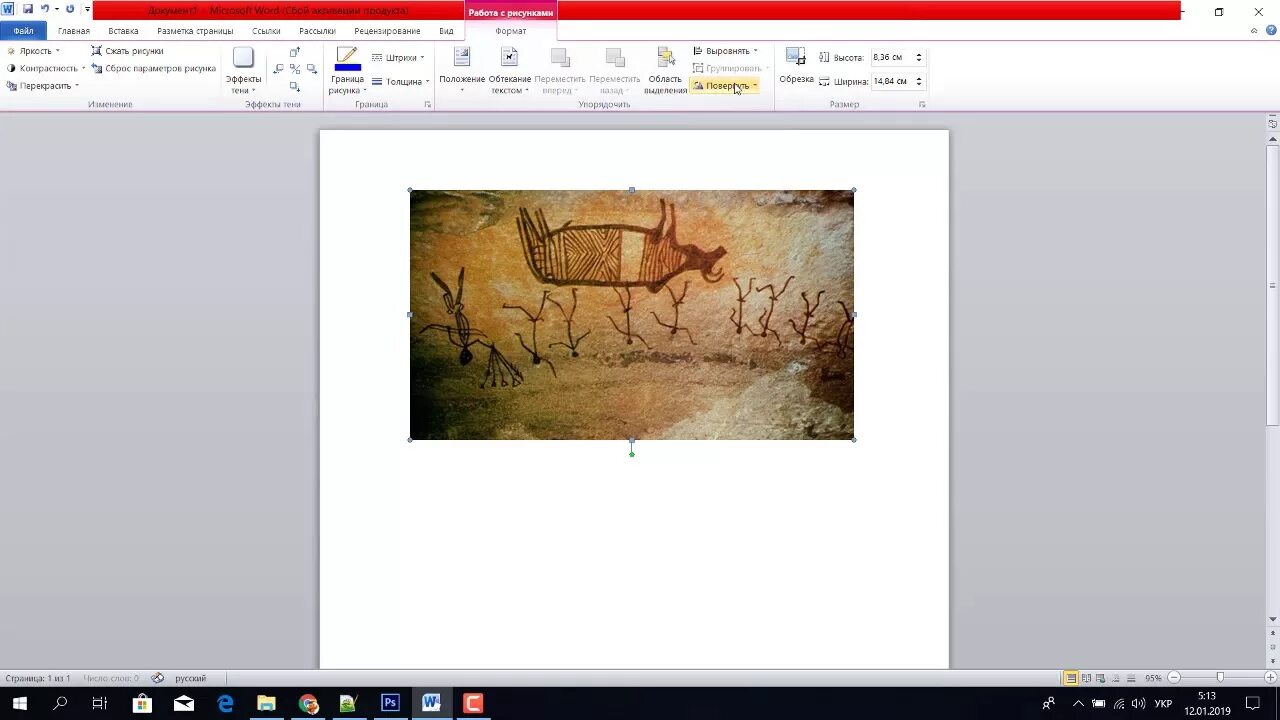The image size is (1280, 720).
Task: Switch to the Рецензирование tab
Action: [387, 31]
